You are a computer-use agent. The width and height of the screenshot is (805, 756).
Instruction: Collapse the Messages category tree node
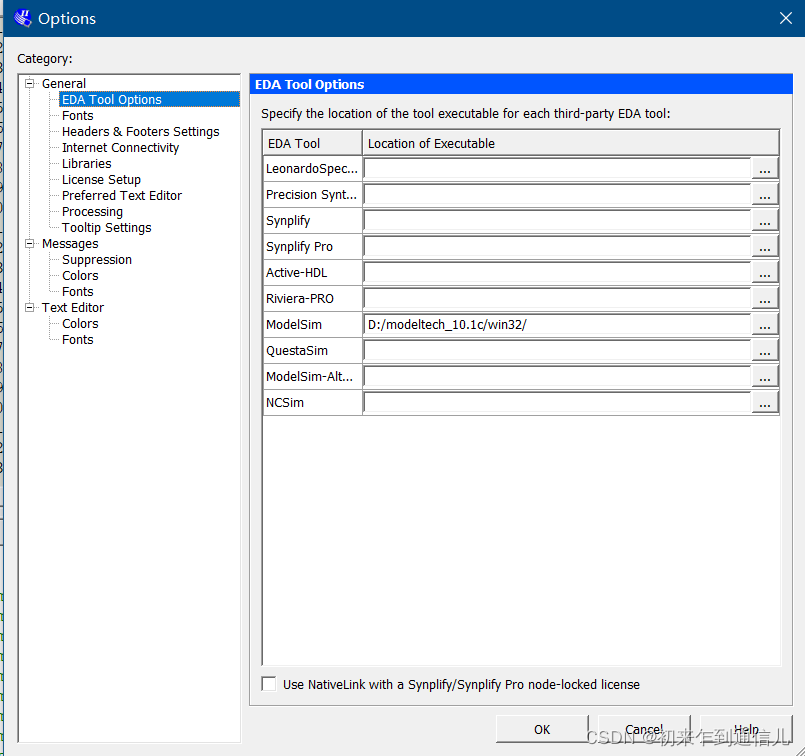pyautogui.click(x=30, y=243)
